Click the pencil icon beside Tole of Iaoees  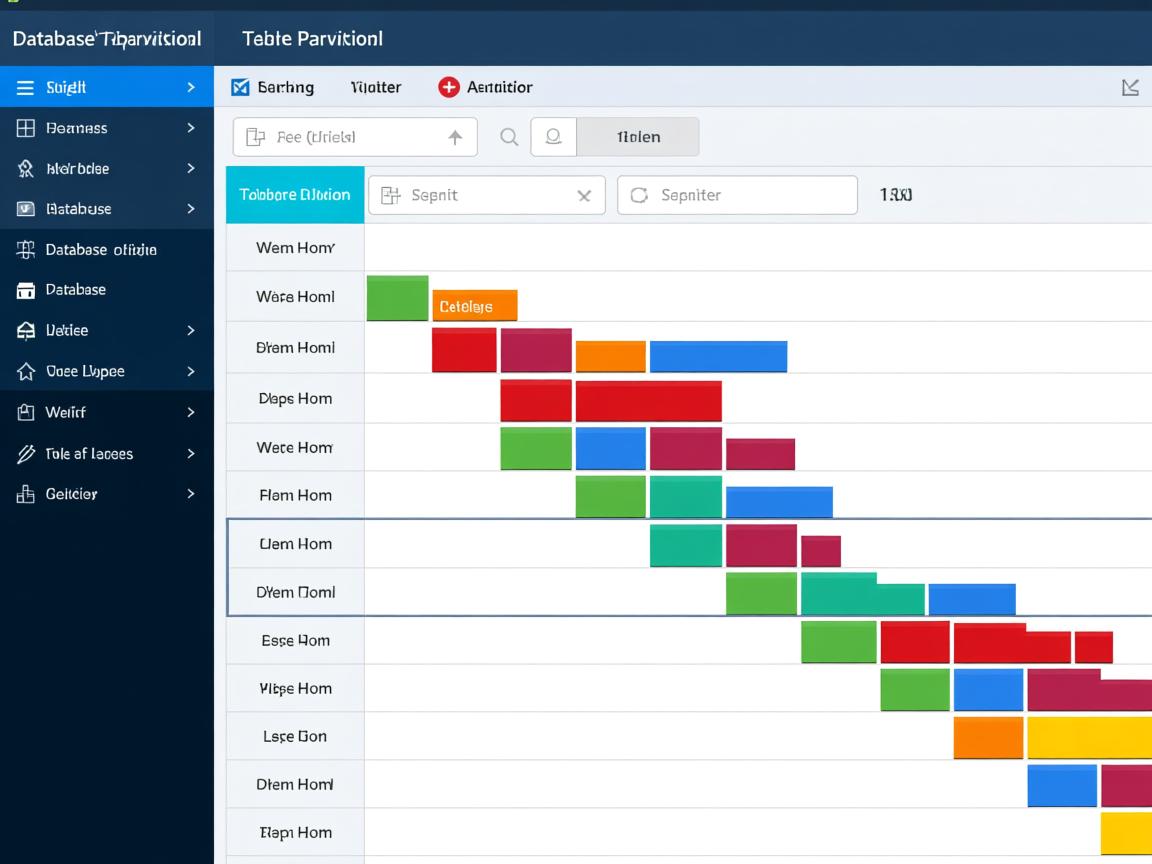[26, 454]
